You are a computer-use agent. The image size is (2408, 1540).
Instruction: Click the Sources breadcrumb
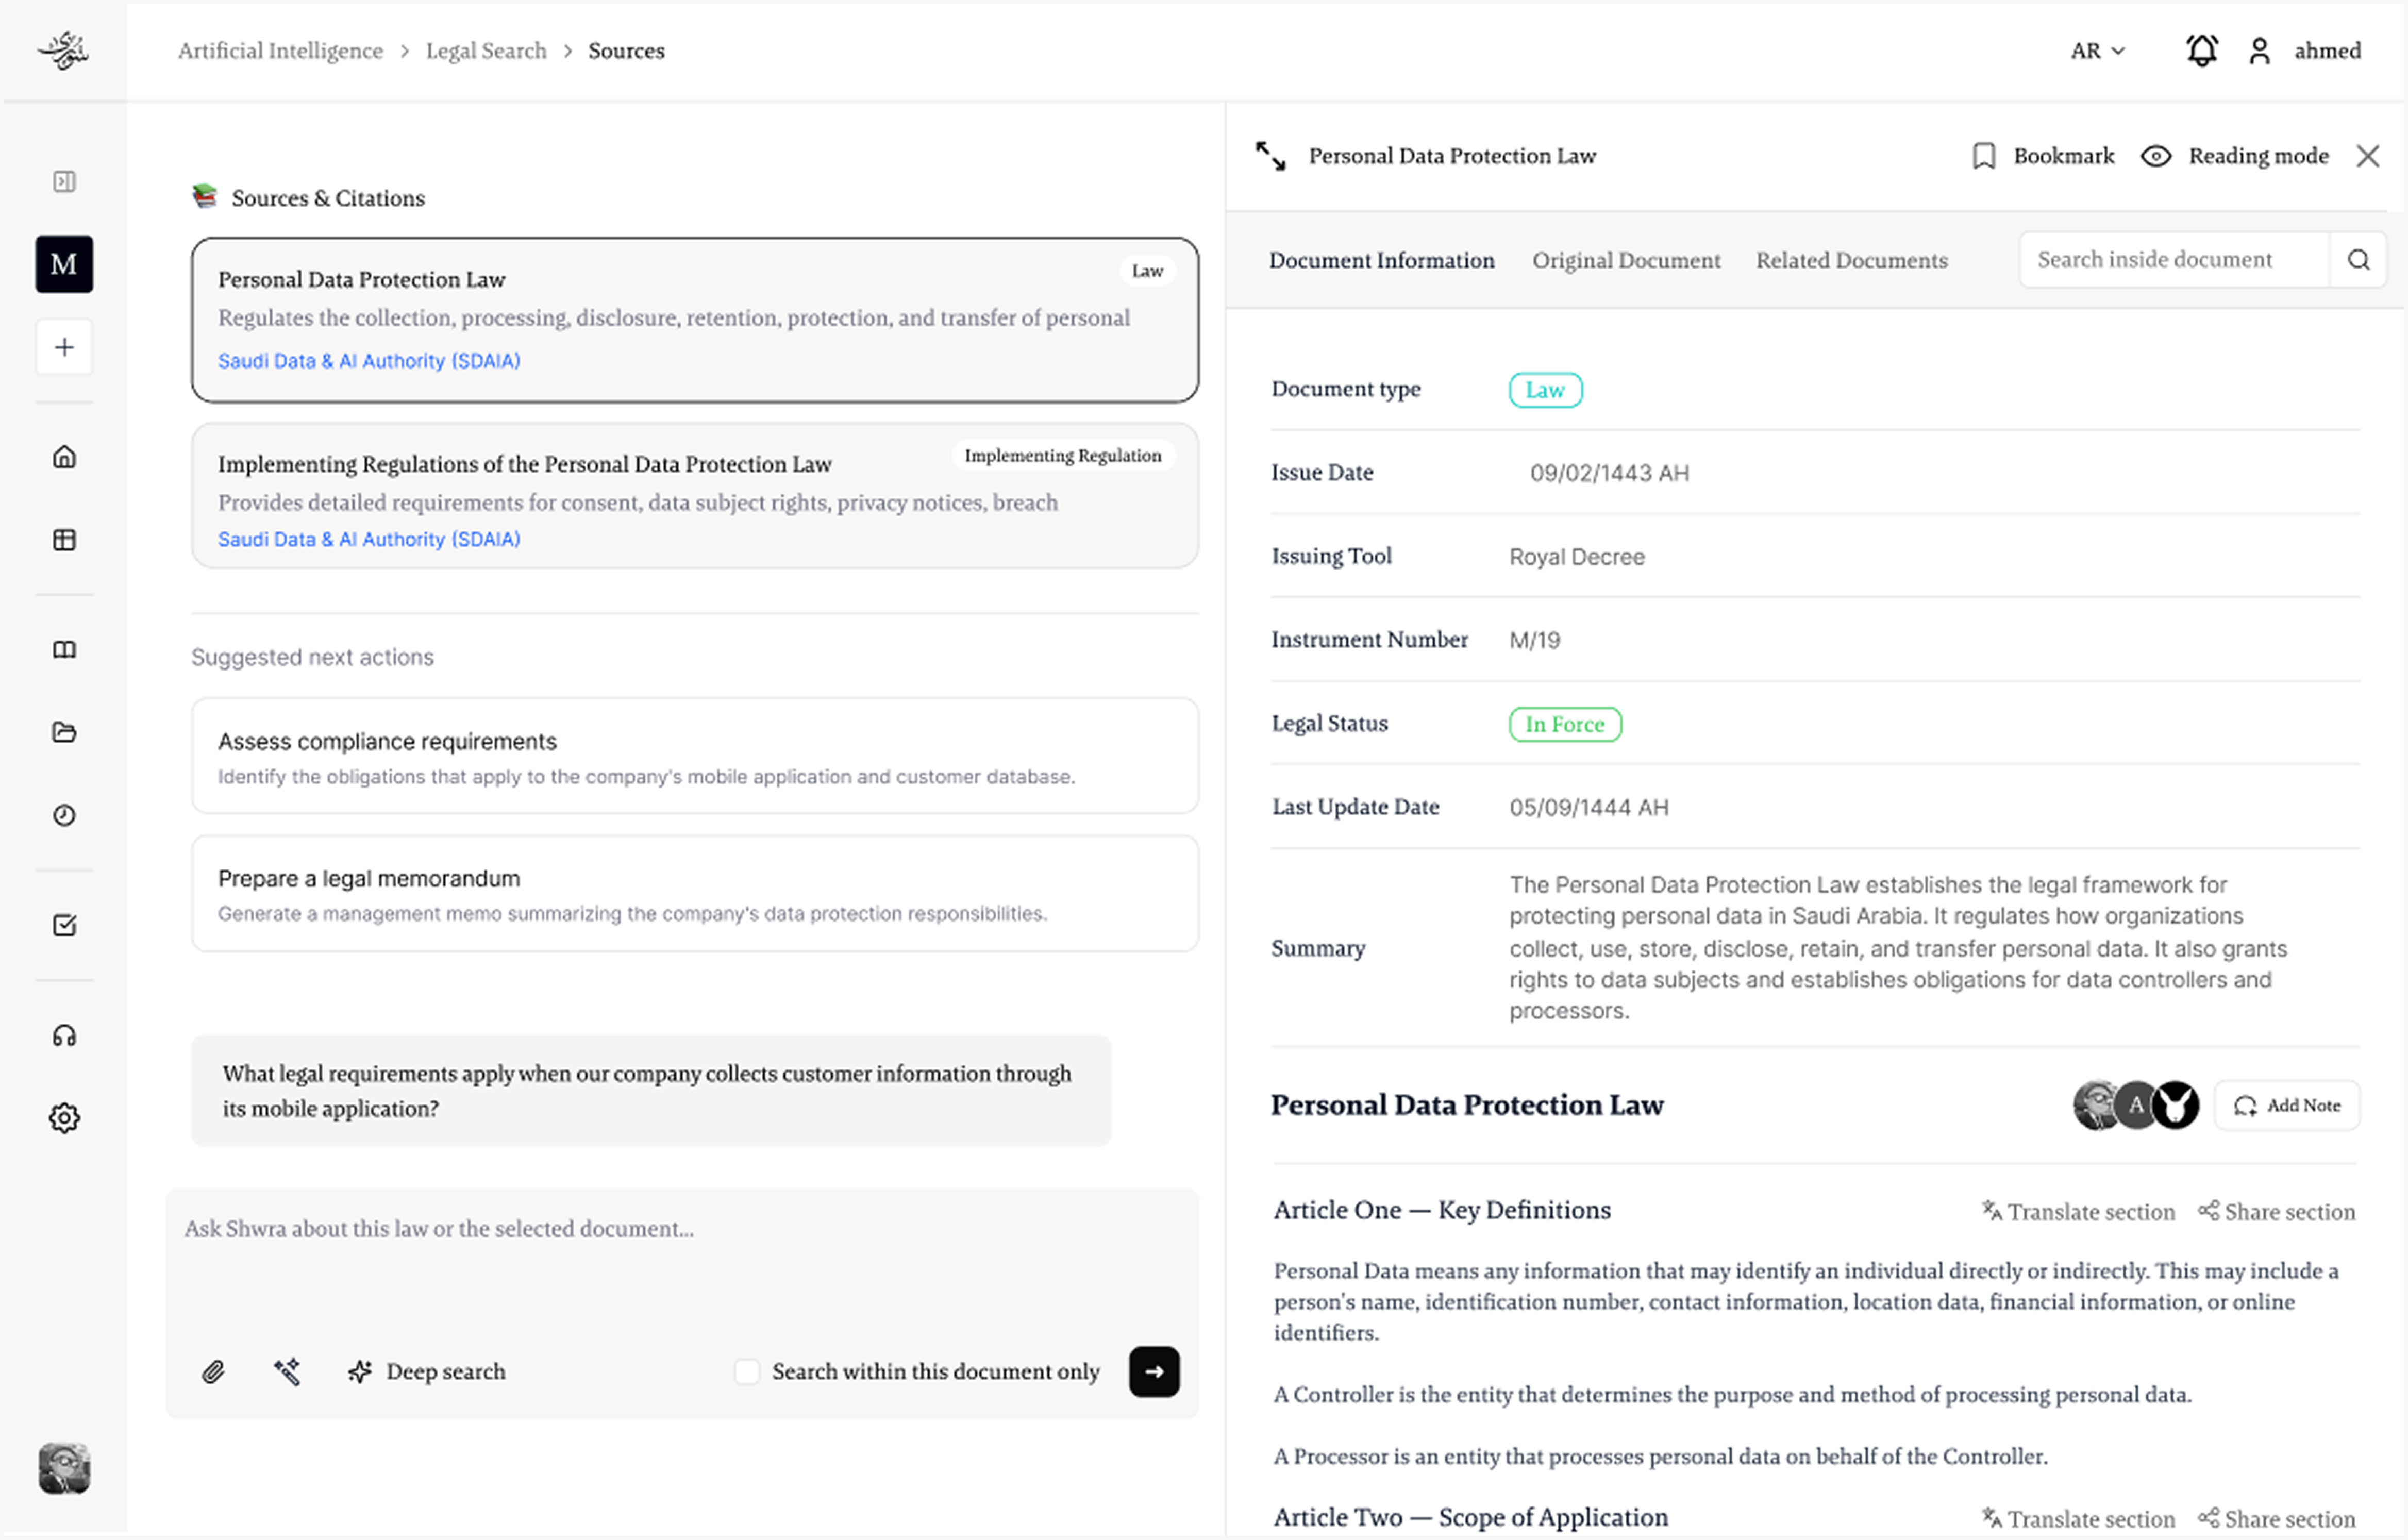[626, 50]
